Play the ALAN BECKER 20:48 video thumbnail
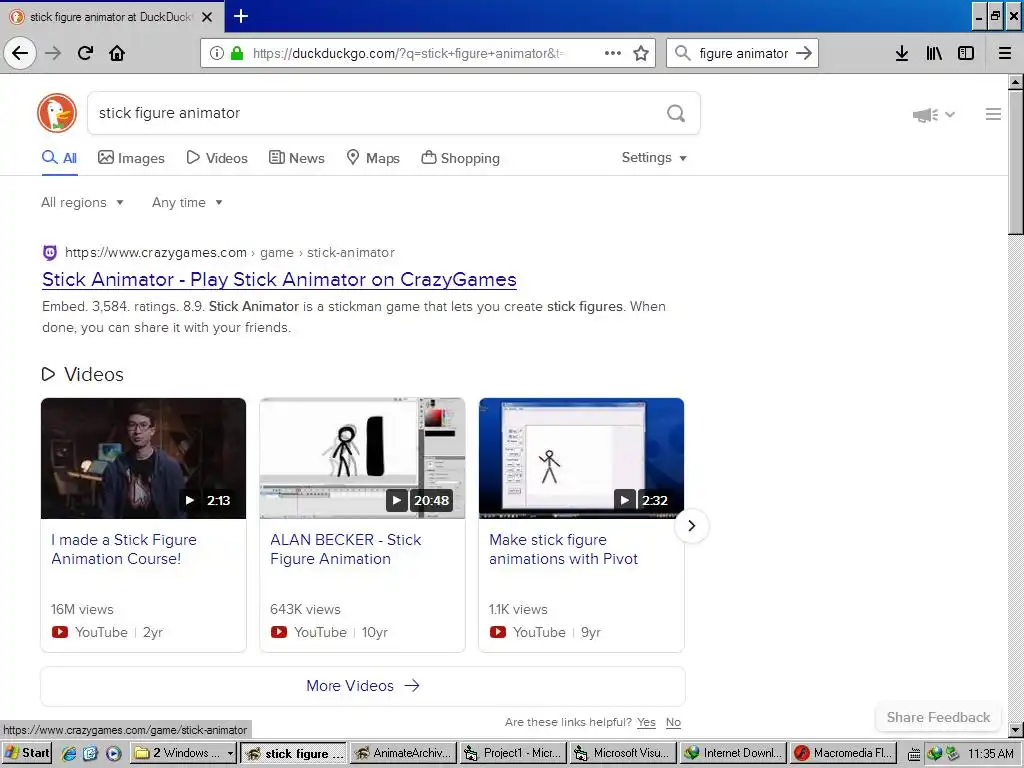The width and height of the screenshot is (1024, 768). (x=362, y=458)
